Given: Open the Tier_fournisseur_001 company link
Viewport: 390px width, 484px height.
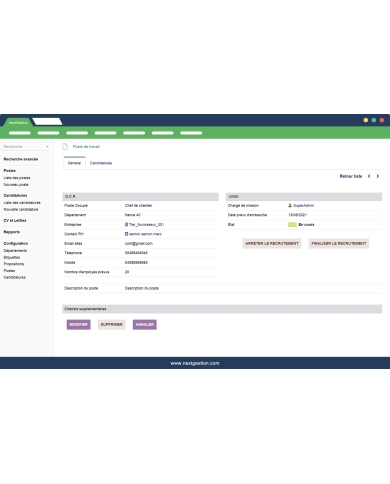Looking at the screenshot, I should point(147,224).
